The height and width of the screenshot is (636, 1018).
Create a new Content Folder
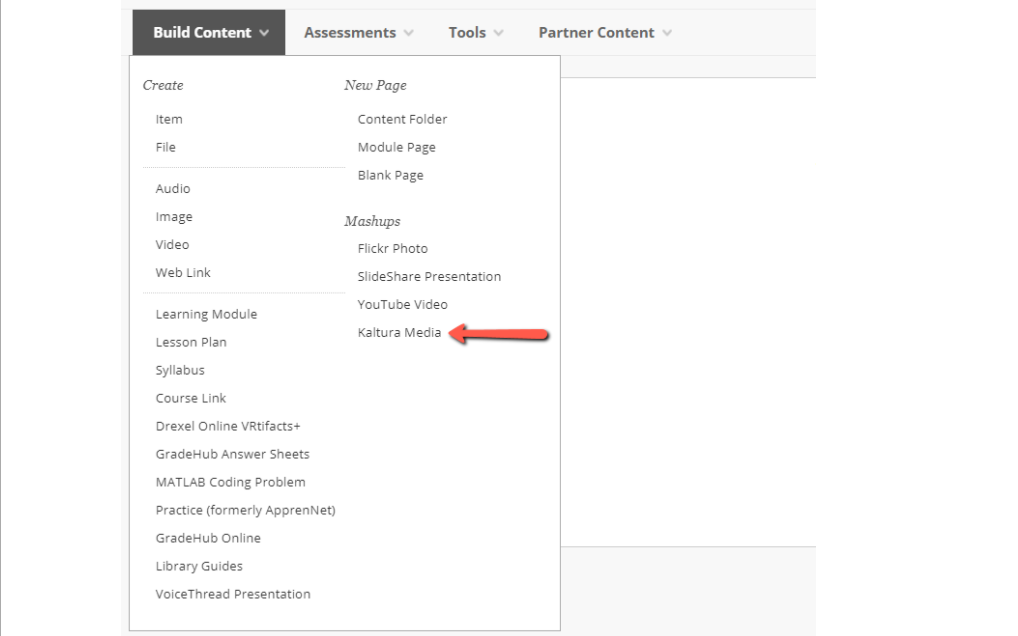[403, 119]
